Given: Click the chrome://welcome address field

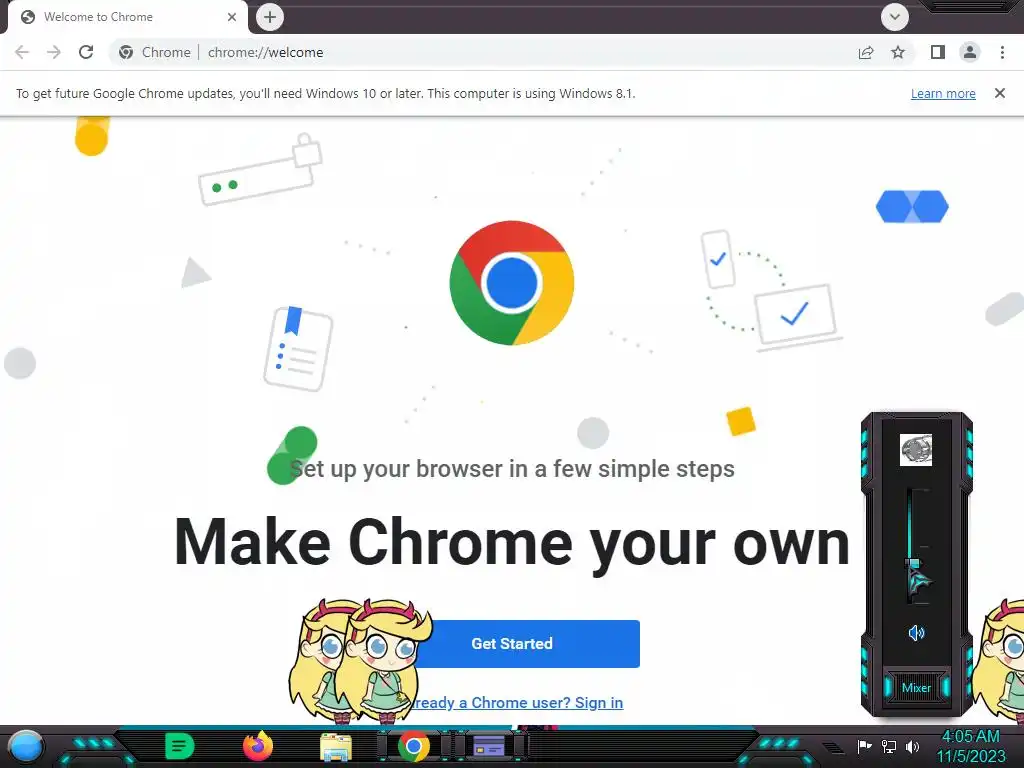Looking at the screenshot, I should coord(483,52).
